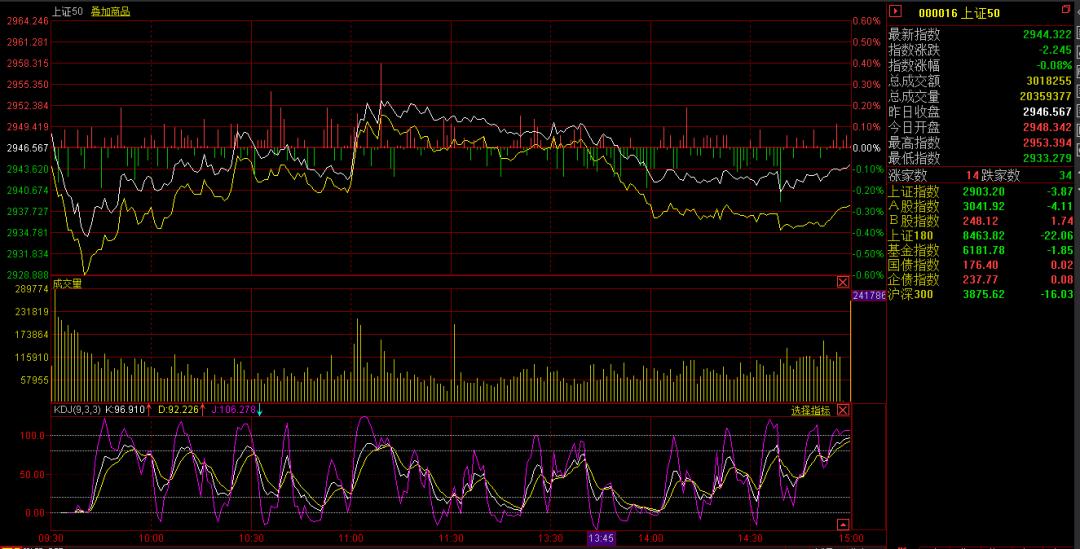Viewport: 1080px width, 549px height.
Task: Click the KDJ(9,3,3) indicator parameter label
Action: click(x=77, y=410)
